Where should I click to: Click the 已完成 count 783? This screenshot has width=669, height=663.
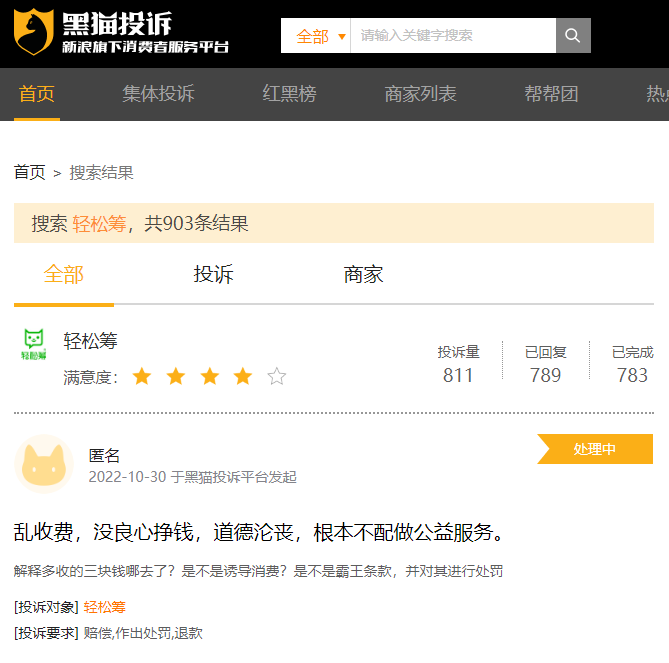click(632, 375)
